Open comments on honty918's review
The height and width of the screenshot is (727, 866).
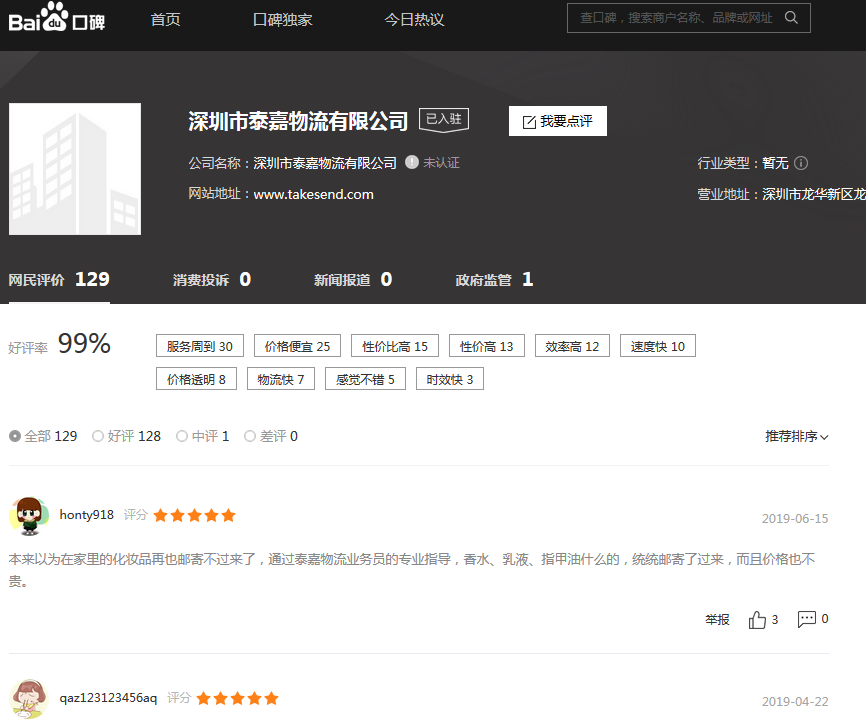[806, 620]
